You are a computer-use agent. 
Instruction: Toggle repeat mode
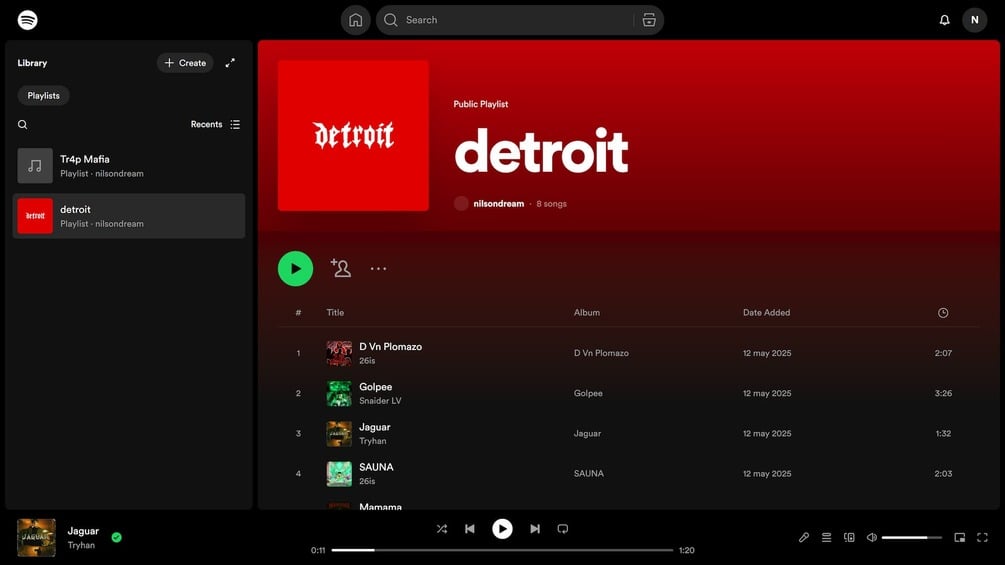[x=563, y=528]
